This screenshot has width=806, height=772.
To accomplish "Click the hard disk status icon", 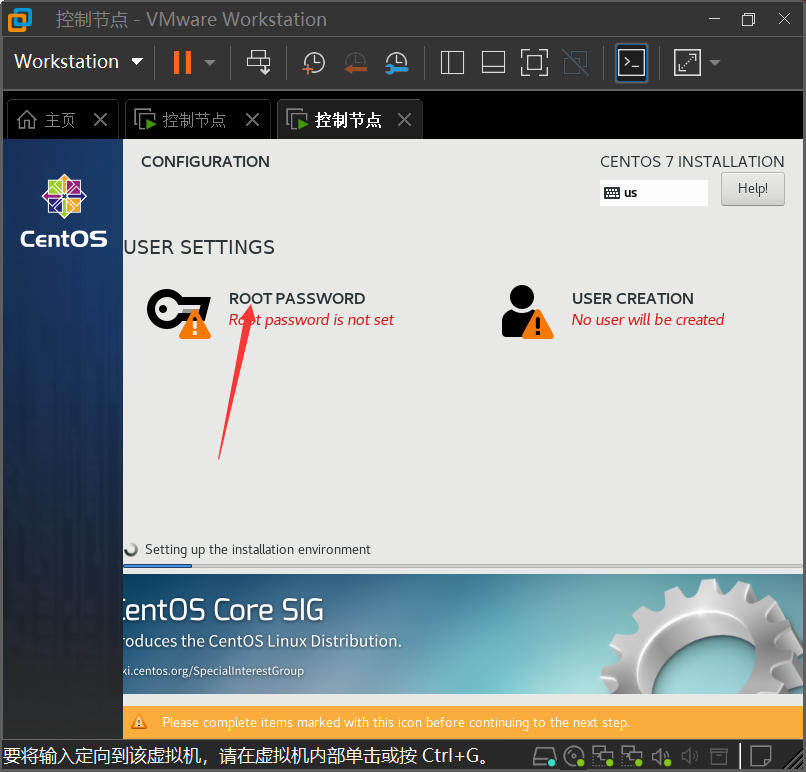I will 544,756.
